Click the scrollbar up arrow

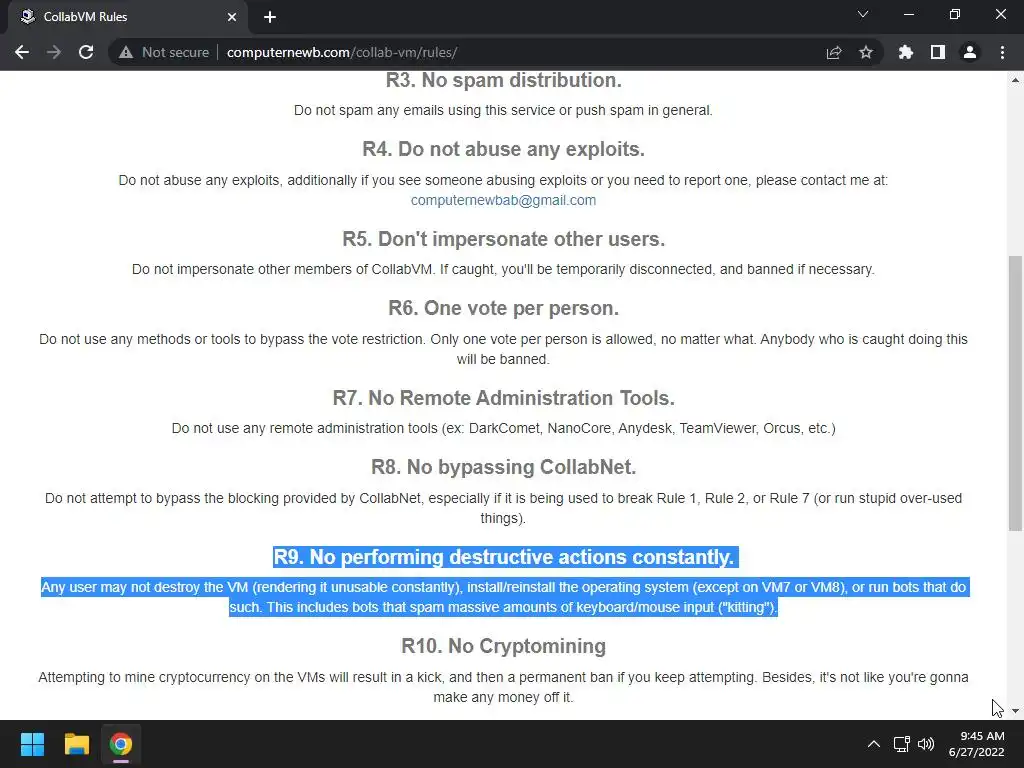coord(1015,80)
